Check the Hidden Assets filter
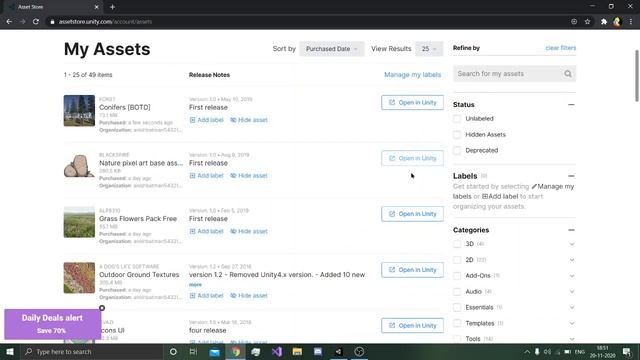This screenshot has width=640, height=360. pyautogui.click(x=457, y=135)
